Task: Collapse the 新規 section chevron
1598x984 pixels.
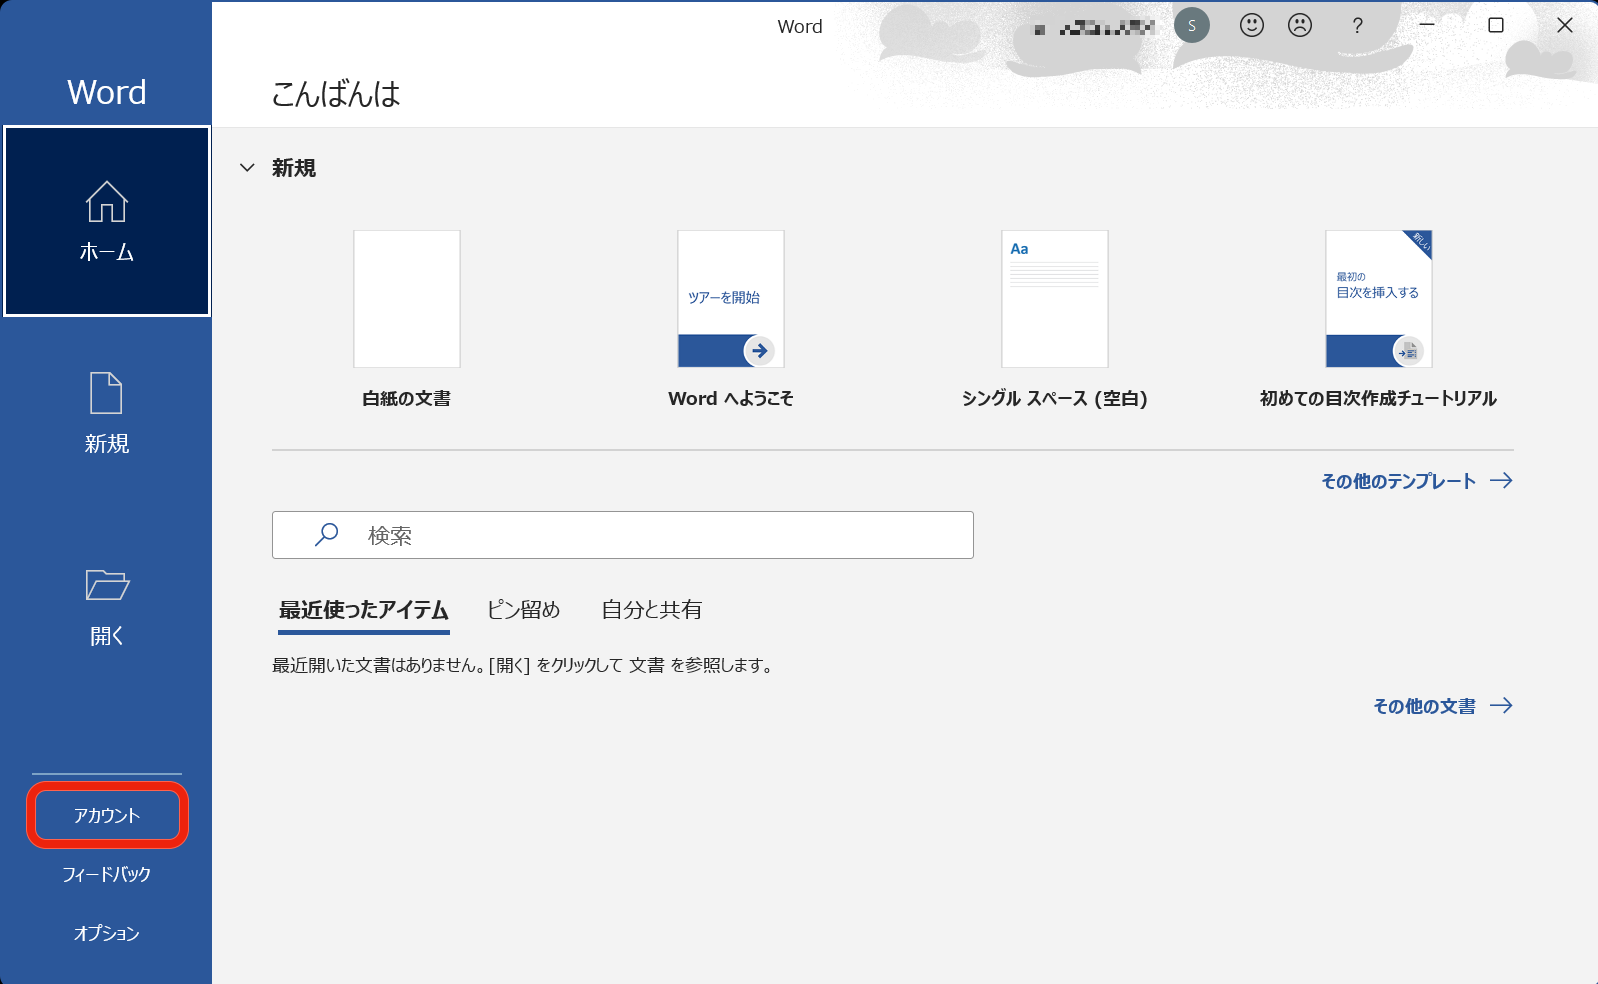Action: (247, 168)
